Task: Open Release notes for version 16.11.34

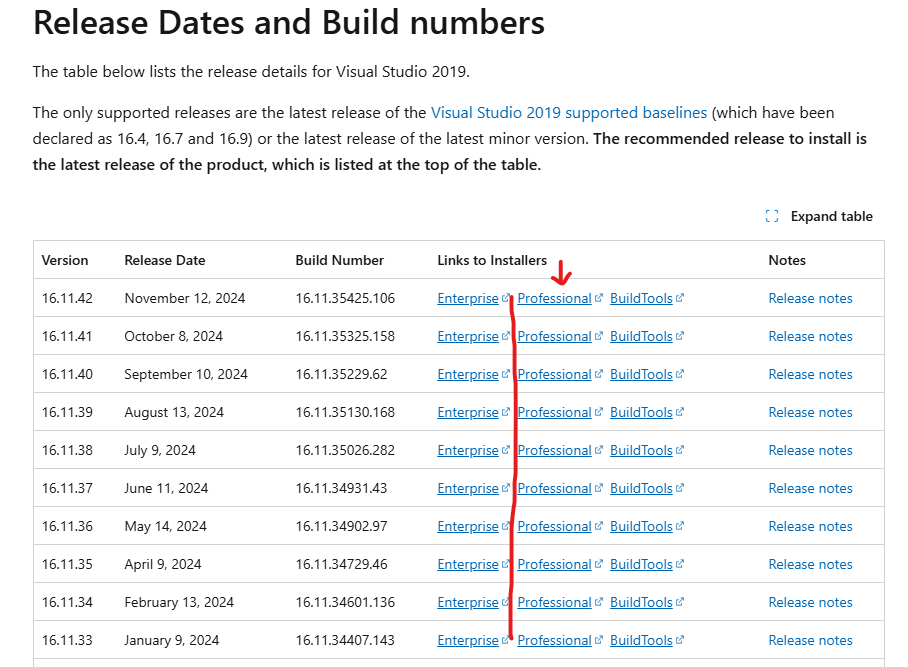Action: [810, 602]
